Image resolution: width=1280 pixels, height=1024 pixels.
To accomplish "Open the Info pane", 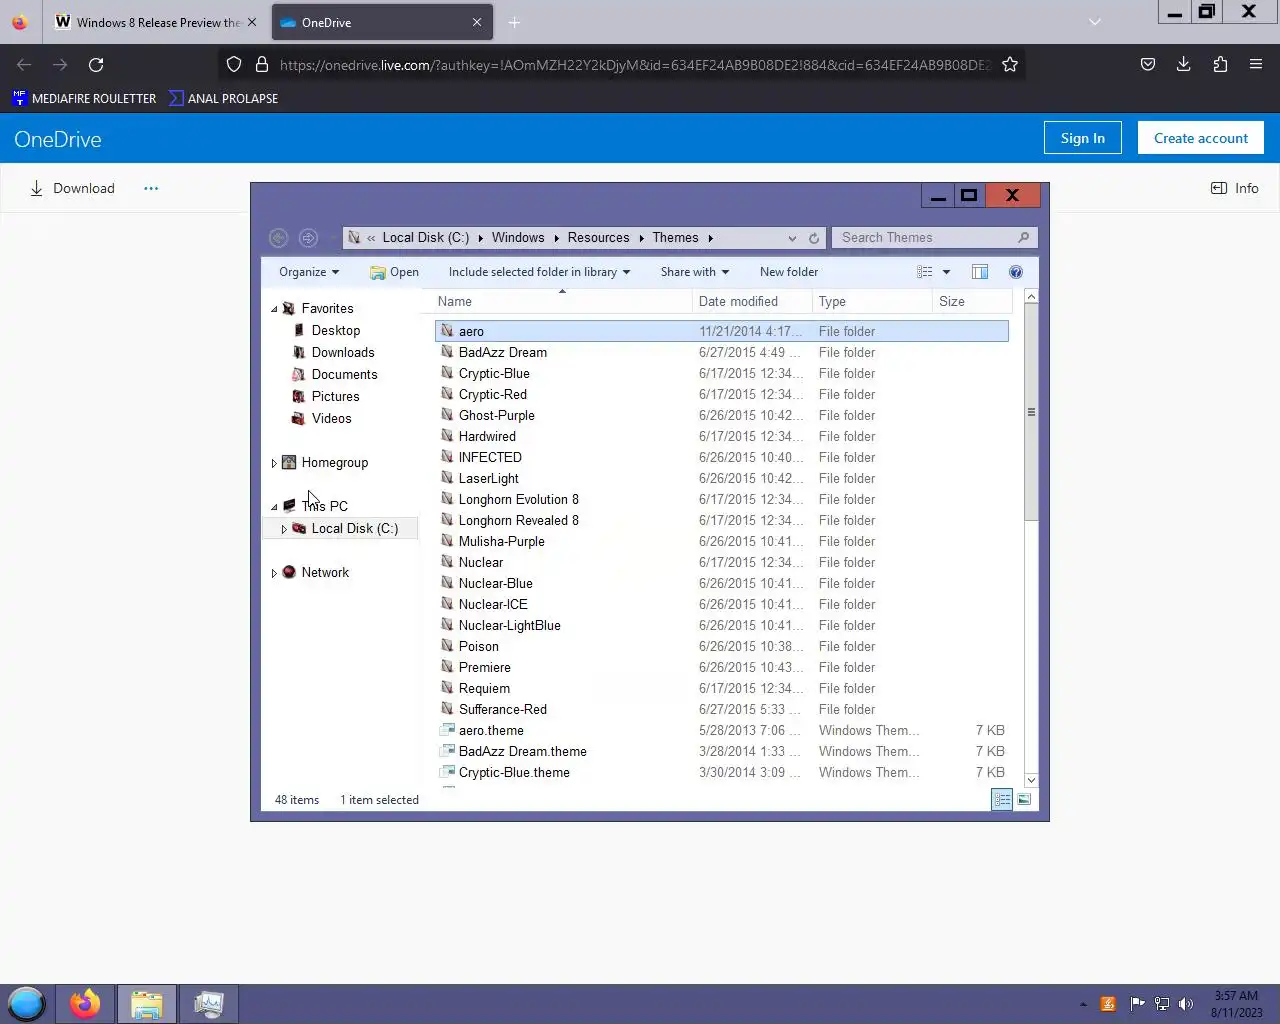I will click(x=1235, y=188).
